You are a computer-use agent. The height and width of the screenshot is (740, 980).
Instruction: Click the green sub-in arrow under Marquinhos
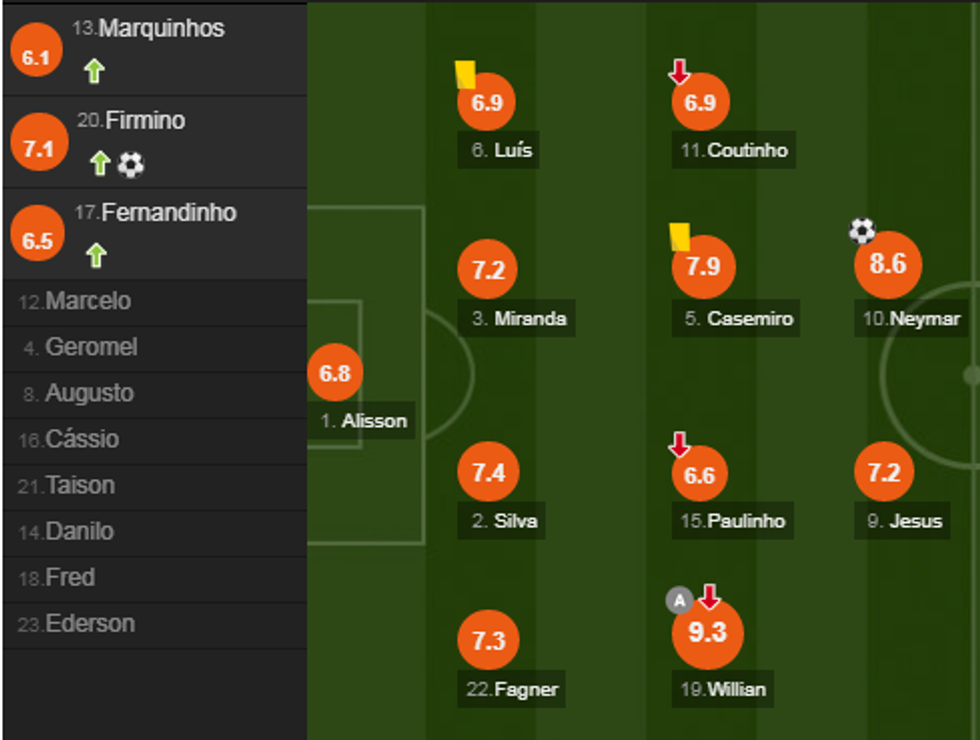[x=94, y=71]
